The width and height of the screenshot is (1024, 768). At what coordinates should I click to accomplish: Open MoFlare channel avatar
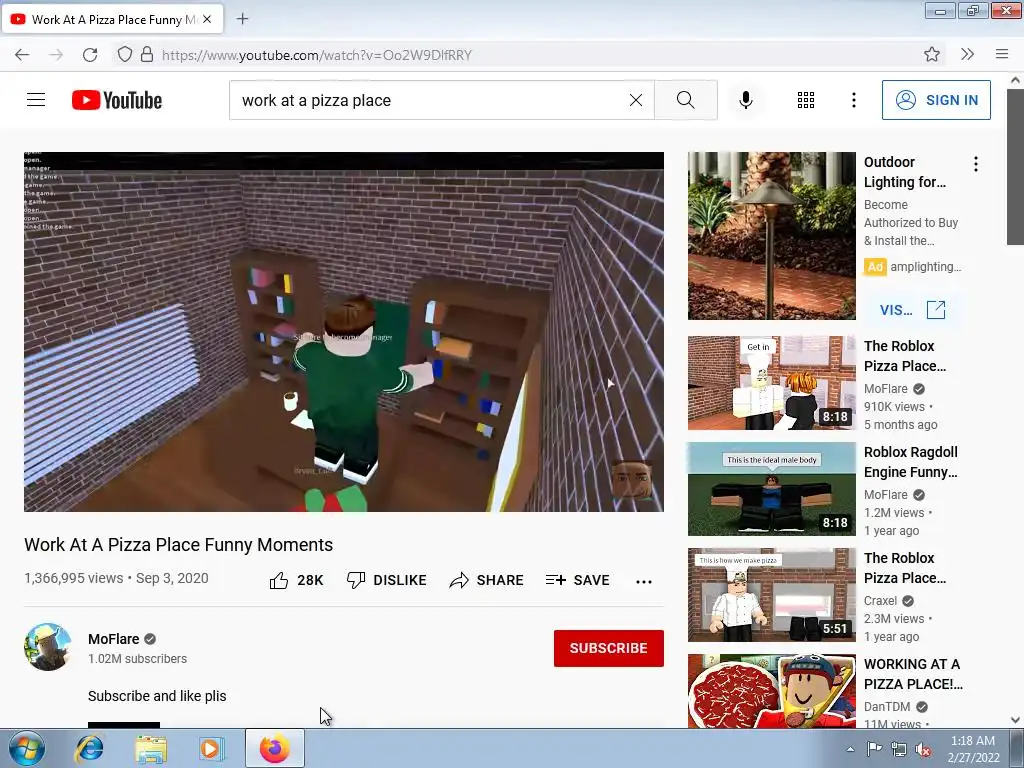pos(48,647)
